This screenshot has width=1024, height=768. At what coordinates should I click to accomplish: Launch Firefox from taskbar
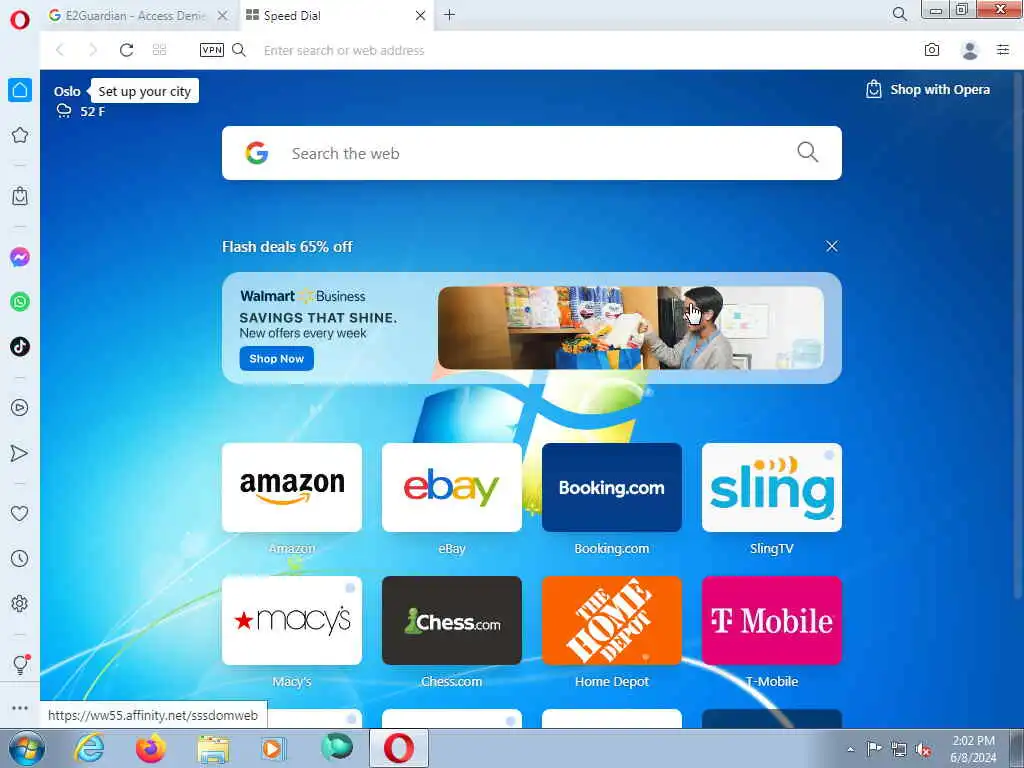tap(151, 748)
